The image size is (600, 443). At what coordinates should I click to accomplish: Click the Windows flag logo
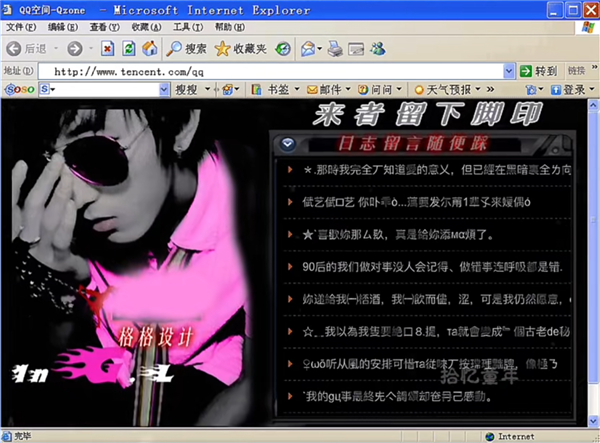(588, 28)
